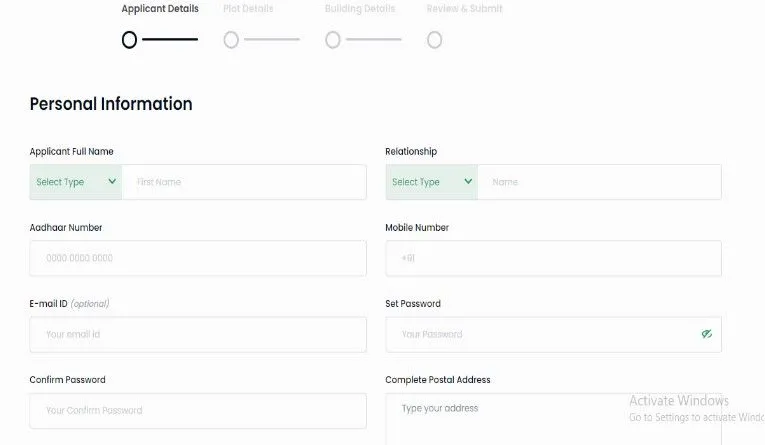
Task: Focus the Mobile Number field
Action: click(553, 258)
